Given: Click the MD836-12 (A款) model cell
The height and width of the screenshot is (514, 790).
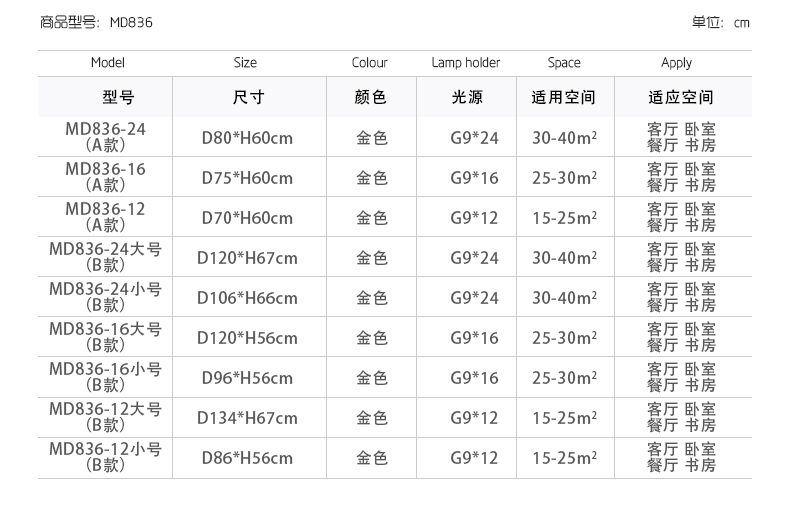Looking at the screenshot, I should point(105,217).
